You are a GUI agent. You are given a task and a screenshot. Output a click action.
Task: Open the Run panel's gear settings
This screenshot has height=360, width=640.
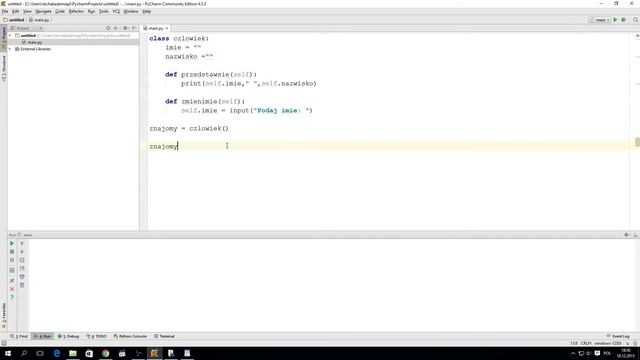pos(627,235)
